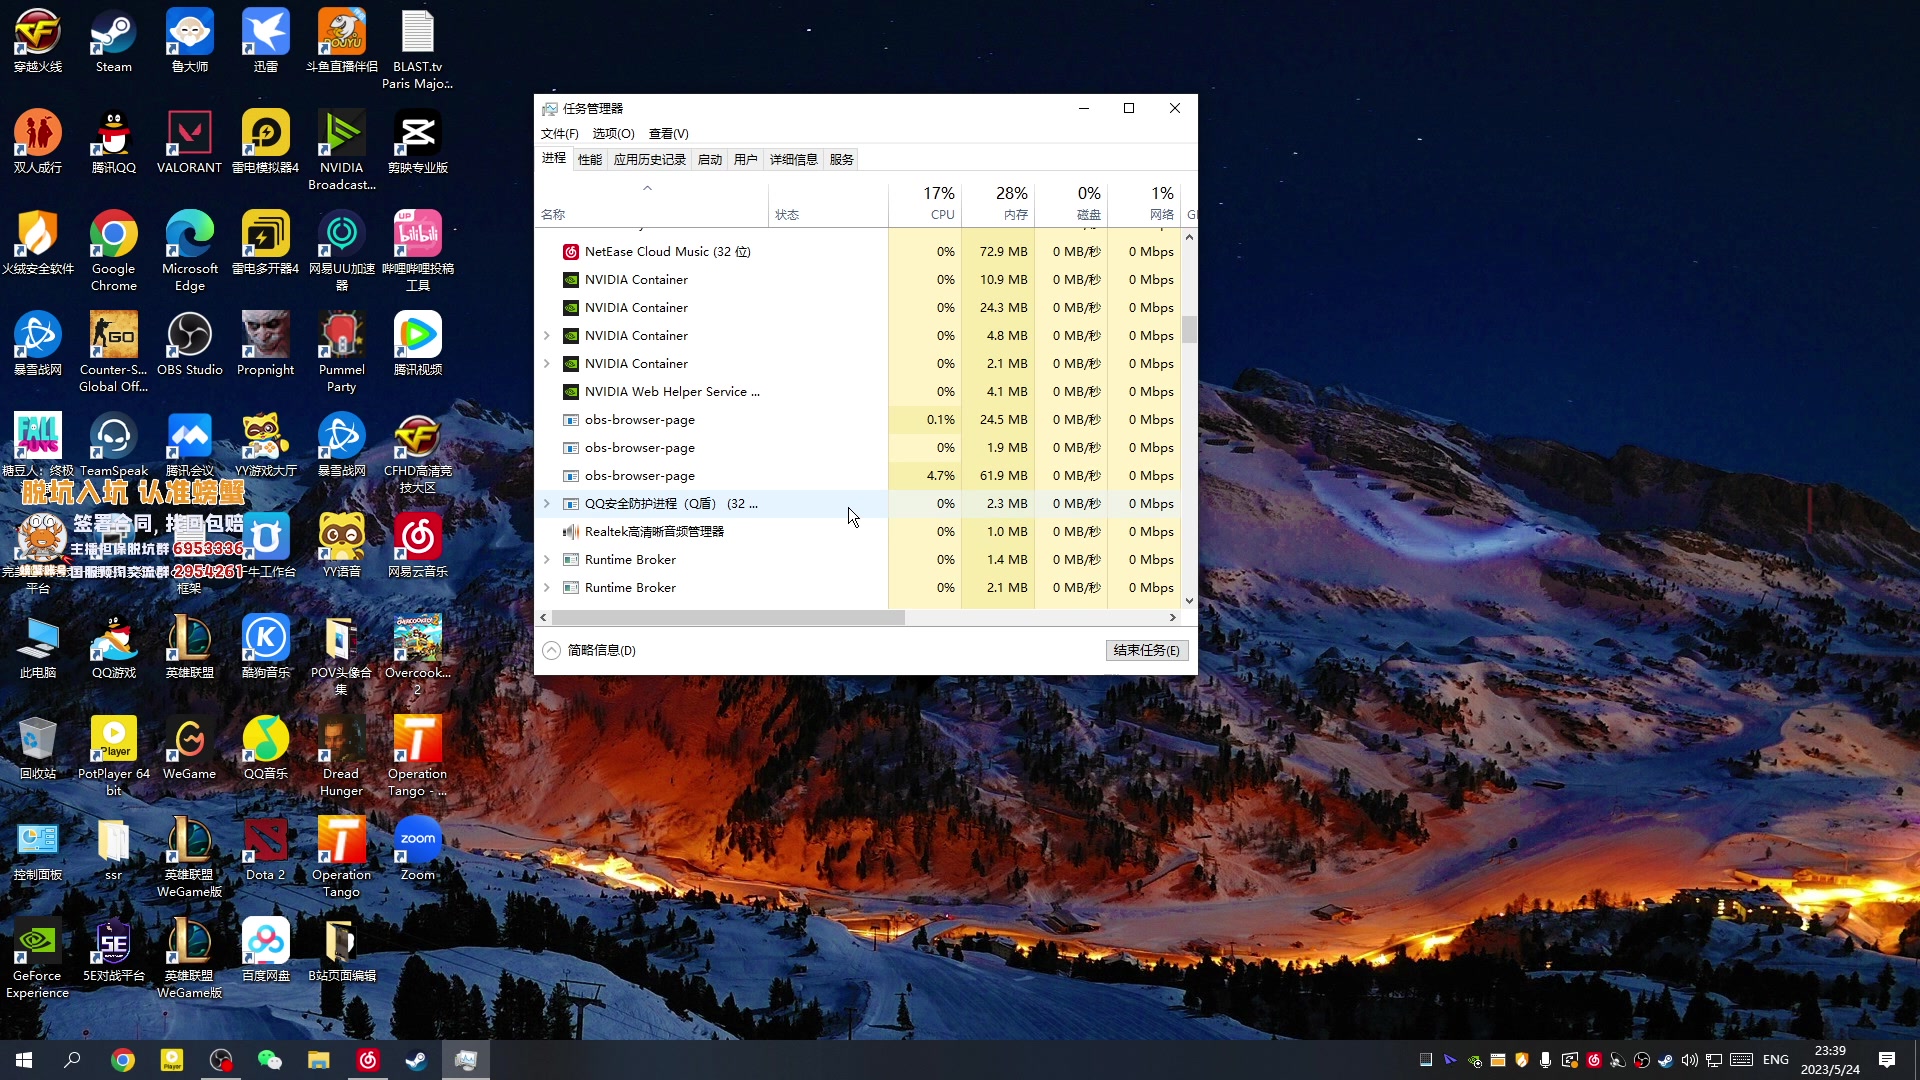Viewport: 1920px width, 1080px height.
Task: Open WeChat from the taskbar
Action: [269, 1060]
